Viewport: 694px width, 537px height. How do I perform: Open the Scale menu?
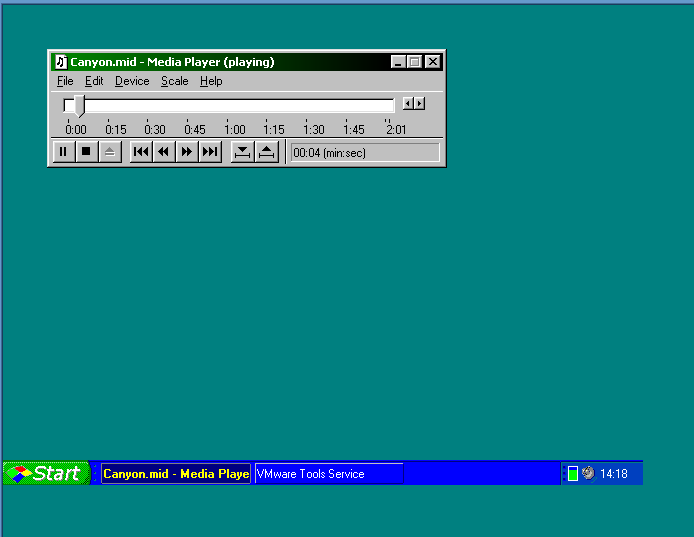coord(174,81)
